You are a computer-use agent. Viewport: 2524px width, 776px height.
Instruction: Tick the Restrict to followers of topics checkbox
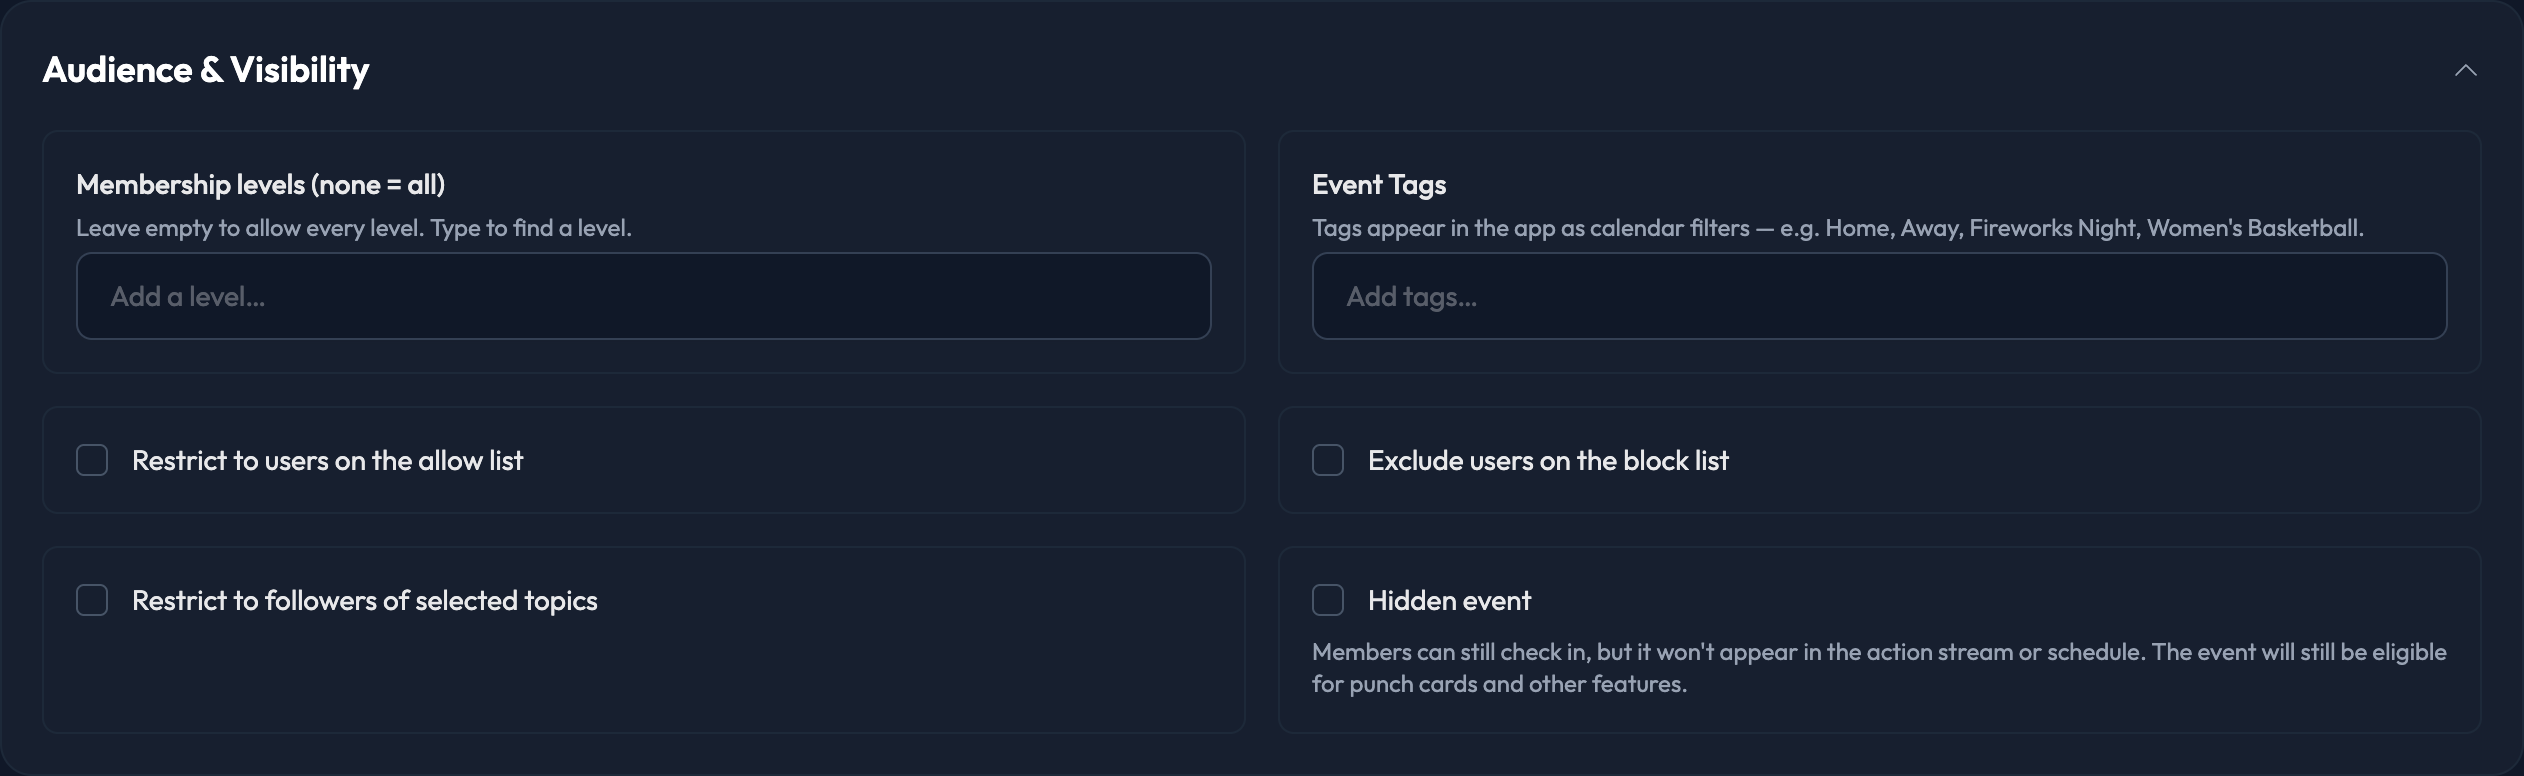[x=92, y=600]
